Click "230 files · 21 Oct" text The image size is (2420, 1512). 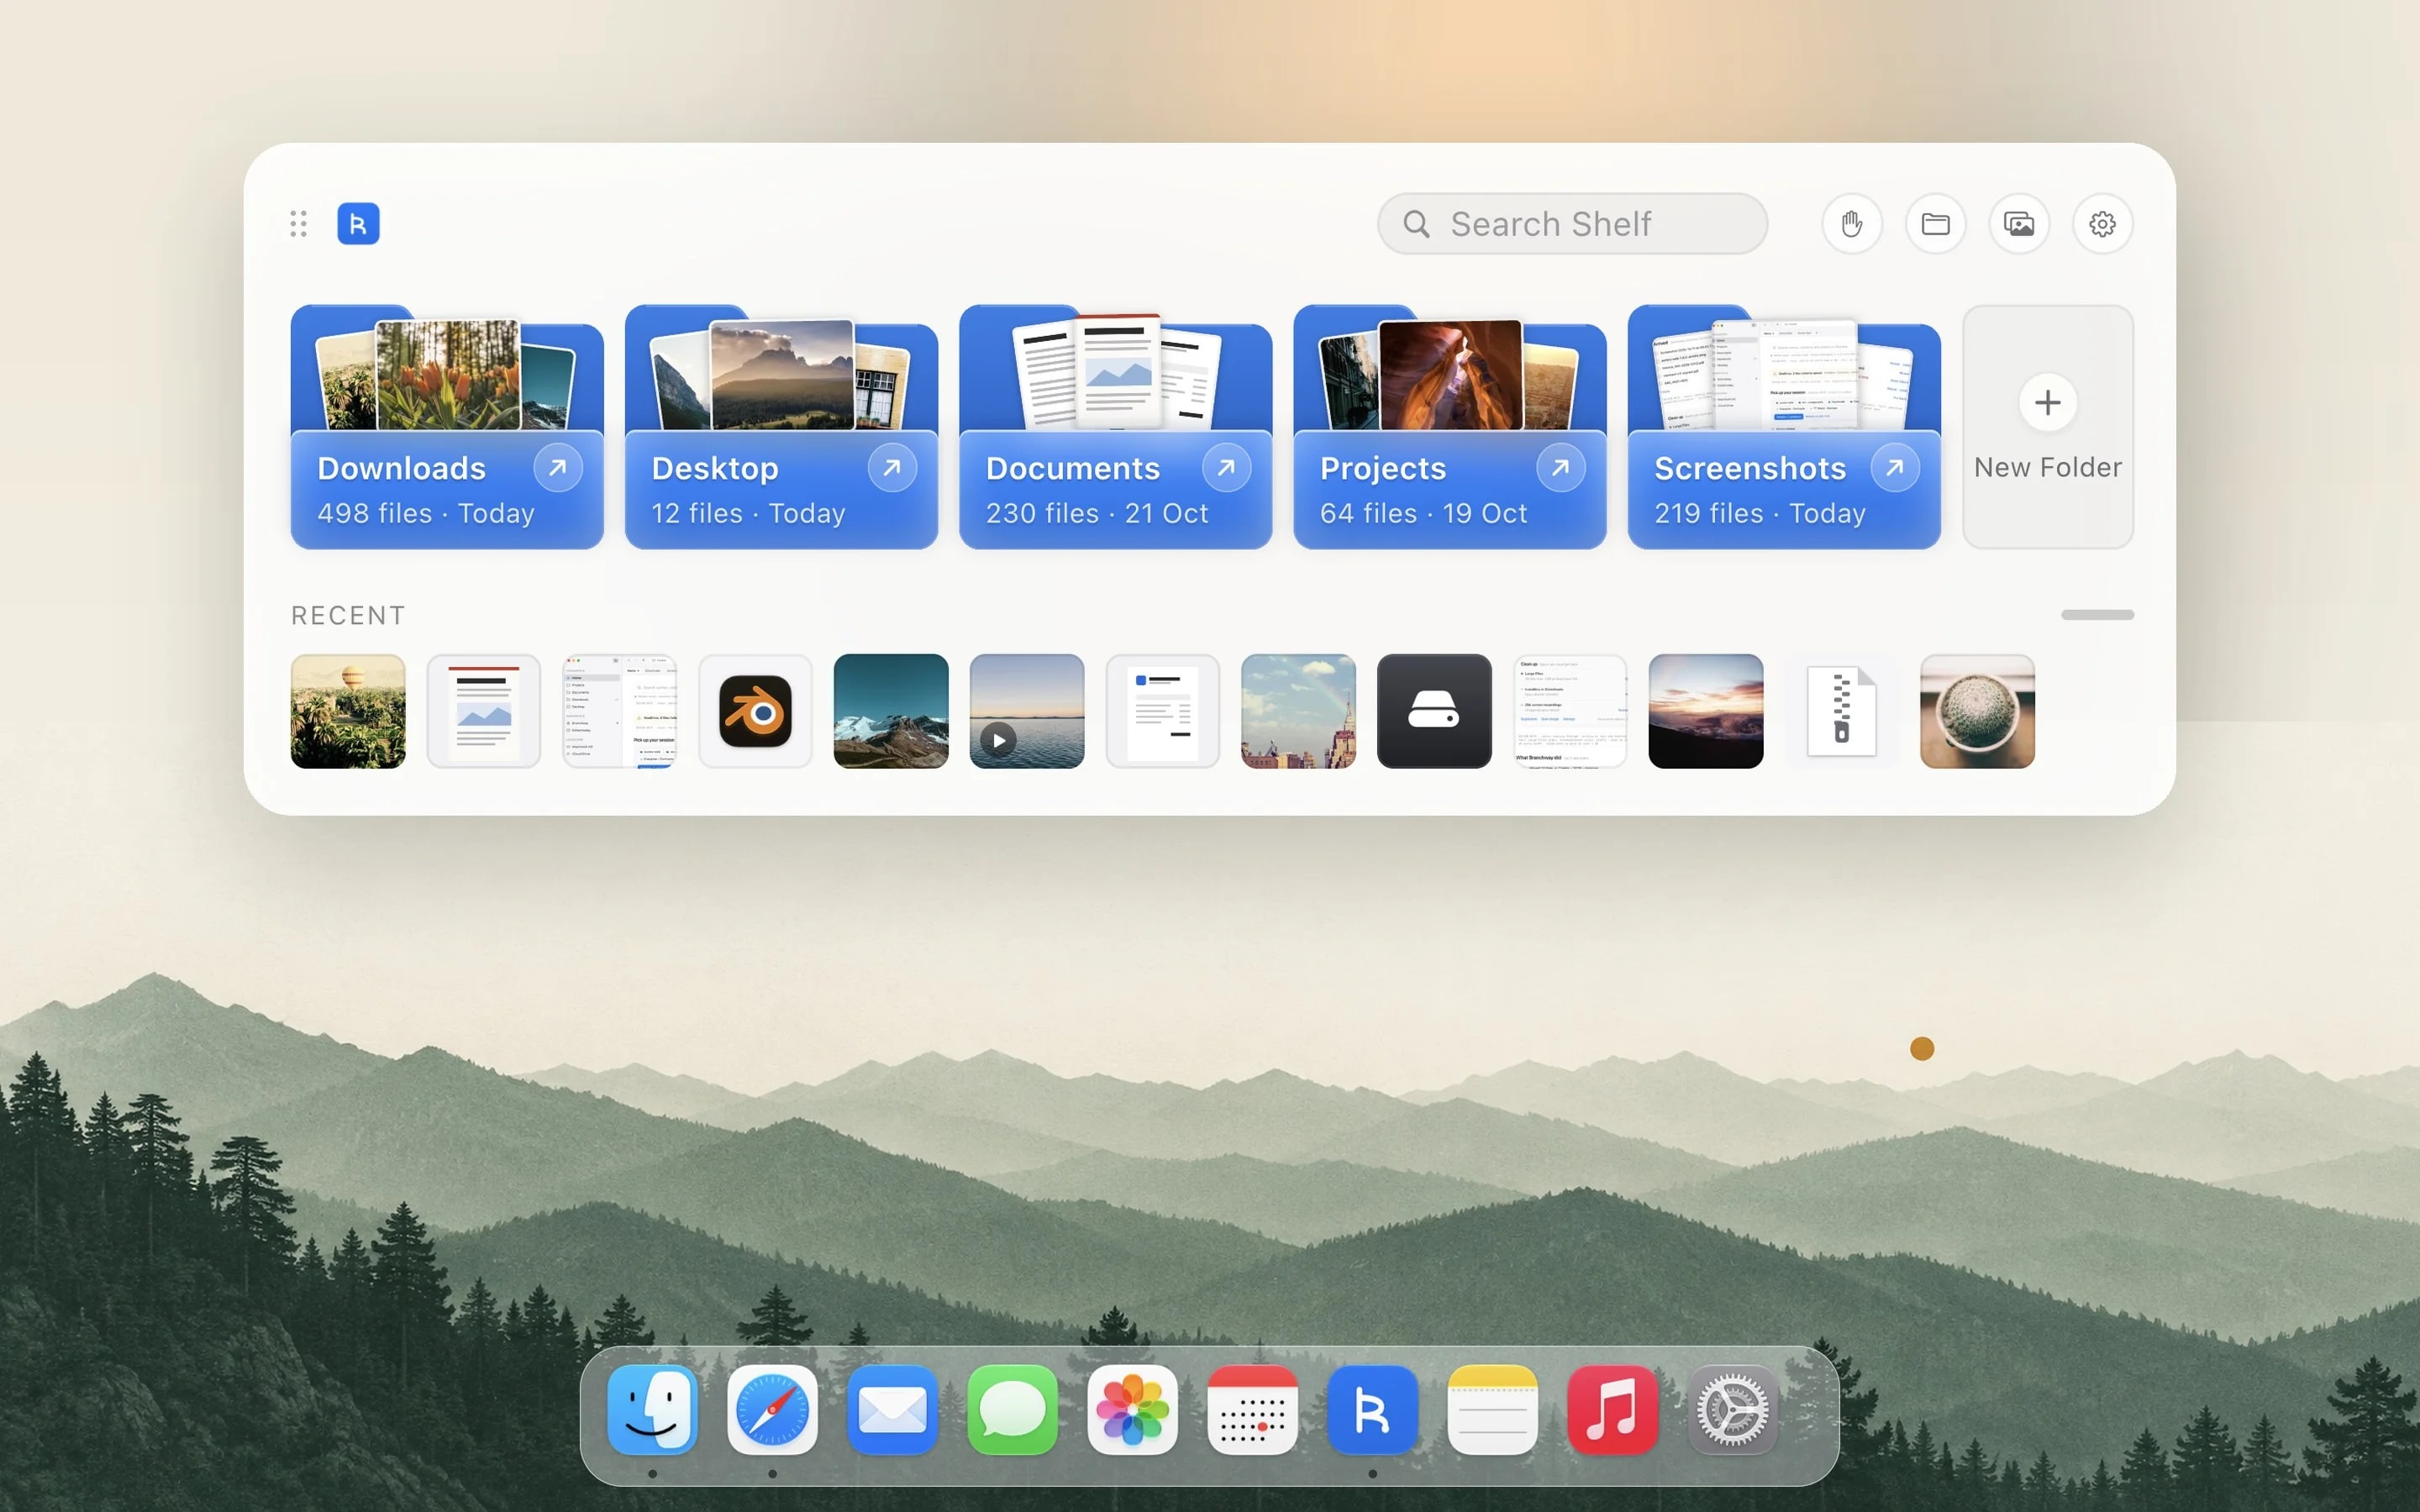(1097, 513)
